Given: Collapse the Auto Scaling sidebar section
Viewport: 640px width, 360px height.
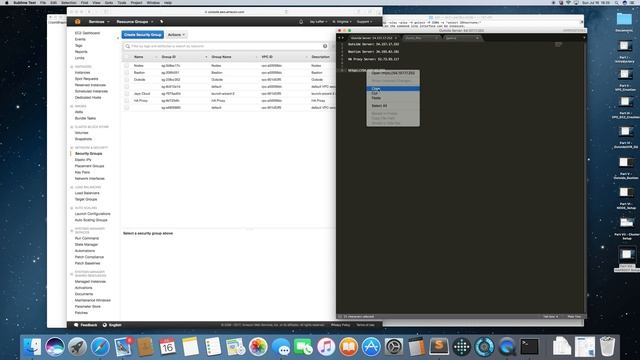Looking at the screenshot, I should tap(72, 208).
